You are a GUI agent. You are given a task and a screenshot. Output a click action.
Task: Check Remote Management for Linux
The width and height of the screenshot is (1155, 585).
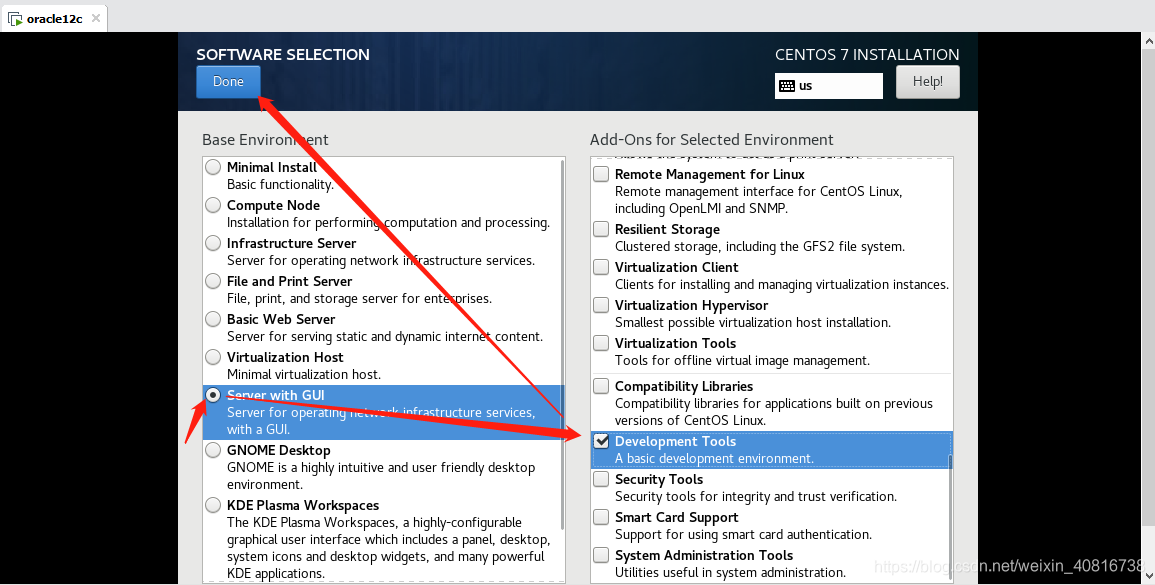[601, 174]
